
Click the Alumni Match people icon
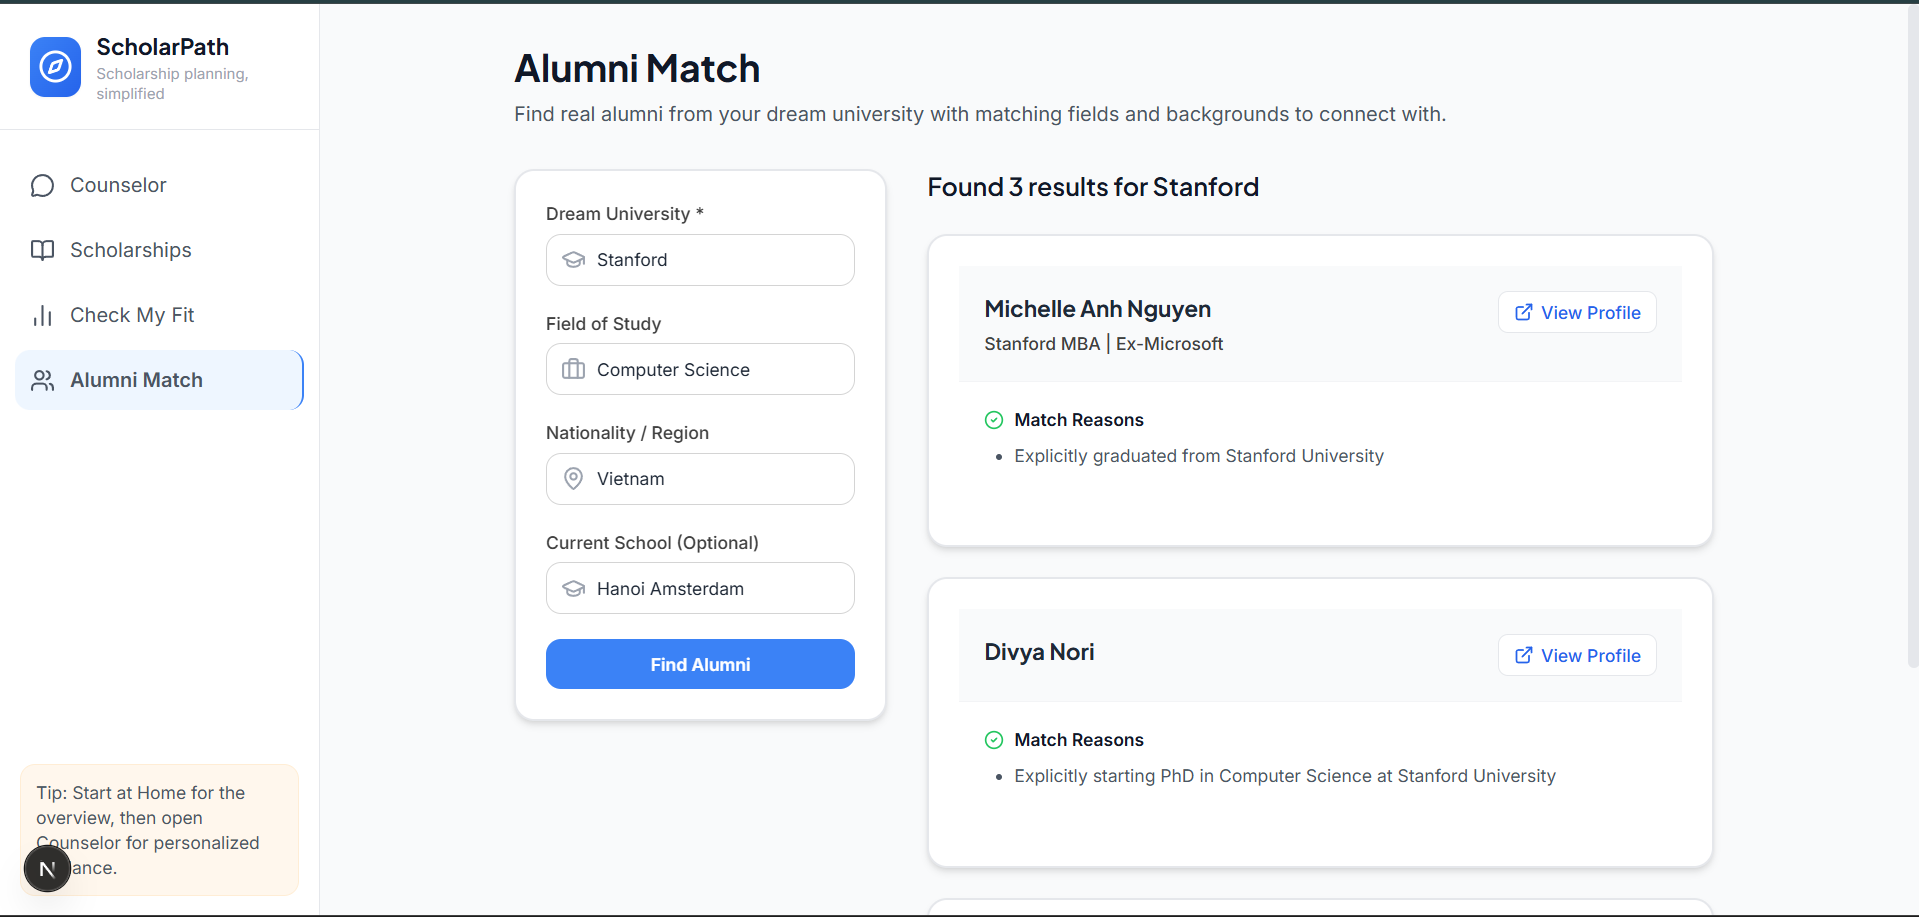pos(42,381)
